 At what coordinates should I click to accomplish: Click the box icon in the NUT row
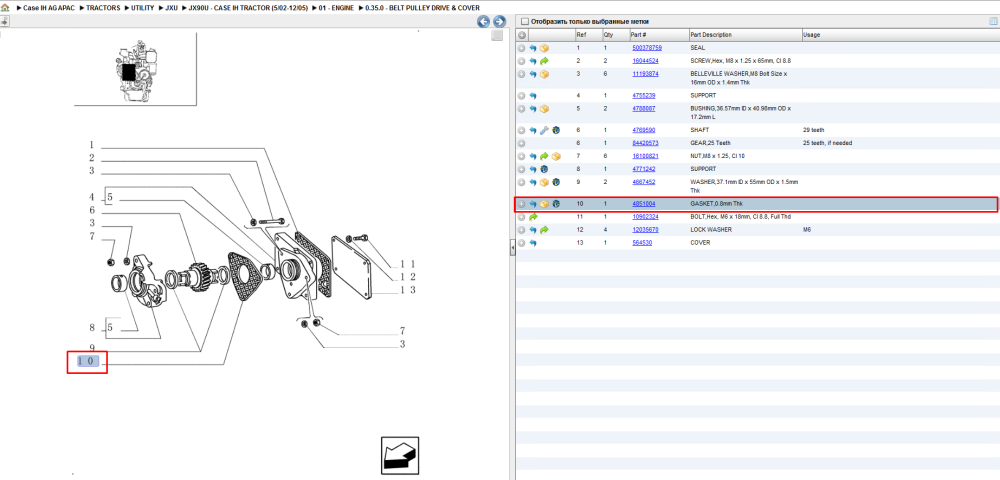[555, 156]
